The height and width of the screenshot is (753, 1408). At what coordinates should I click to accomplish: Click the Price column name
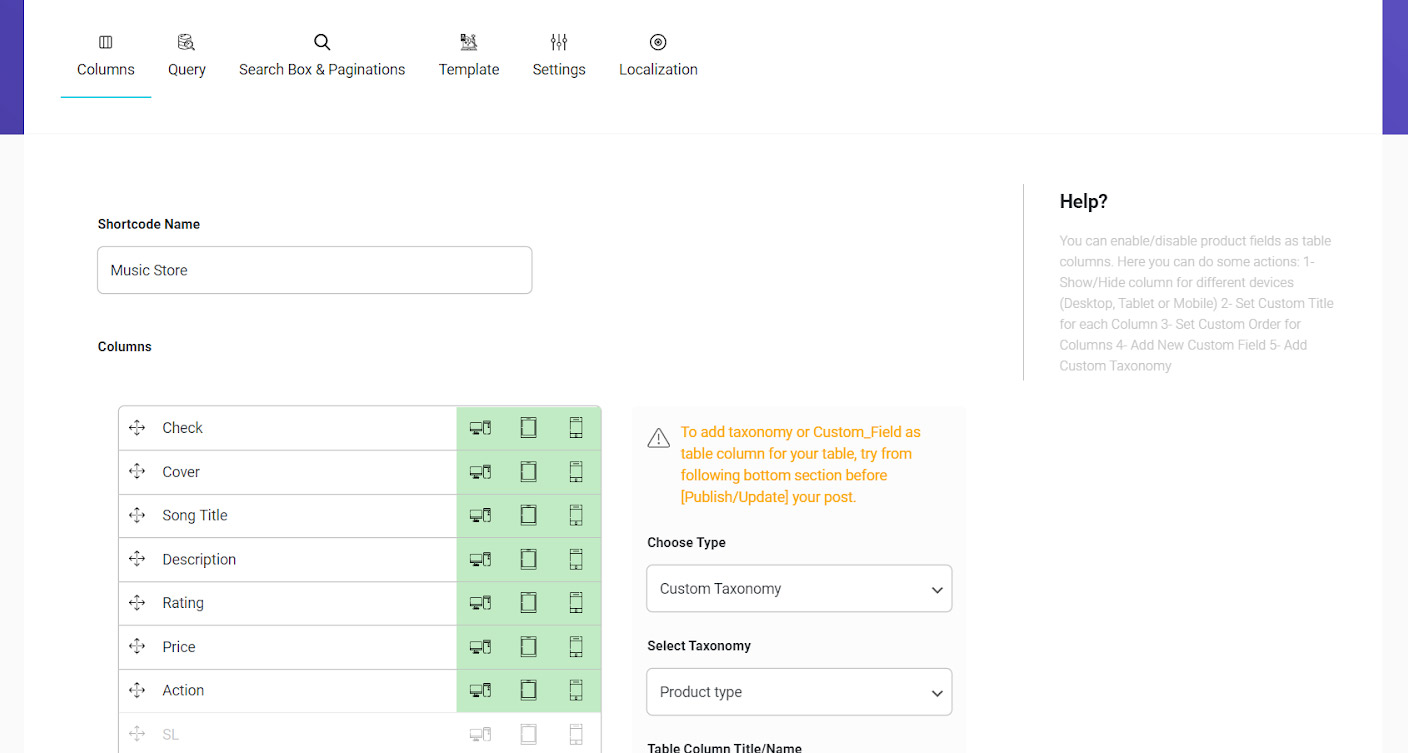[179, 647]
